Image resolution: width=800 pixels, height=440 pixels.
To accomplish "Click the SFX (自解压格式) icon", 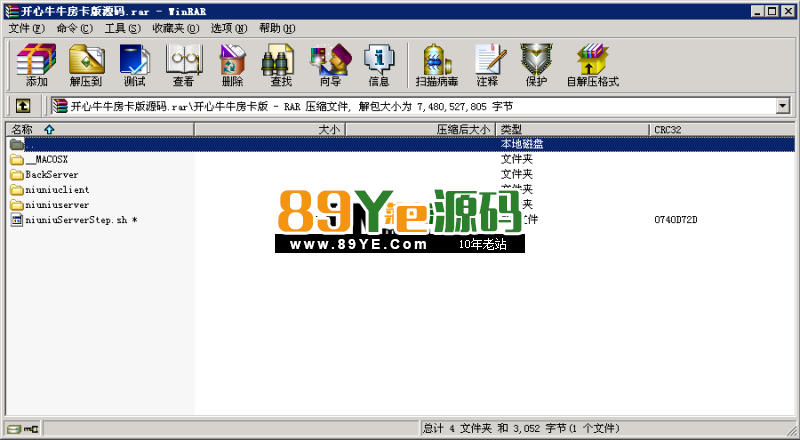I will [592, 65].
